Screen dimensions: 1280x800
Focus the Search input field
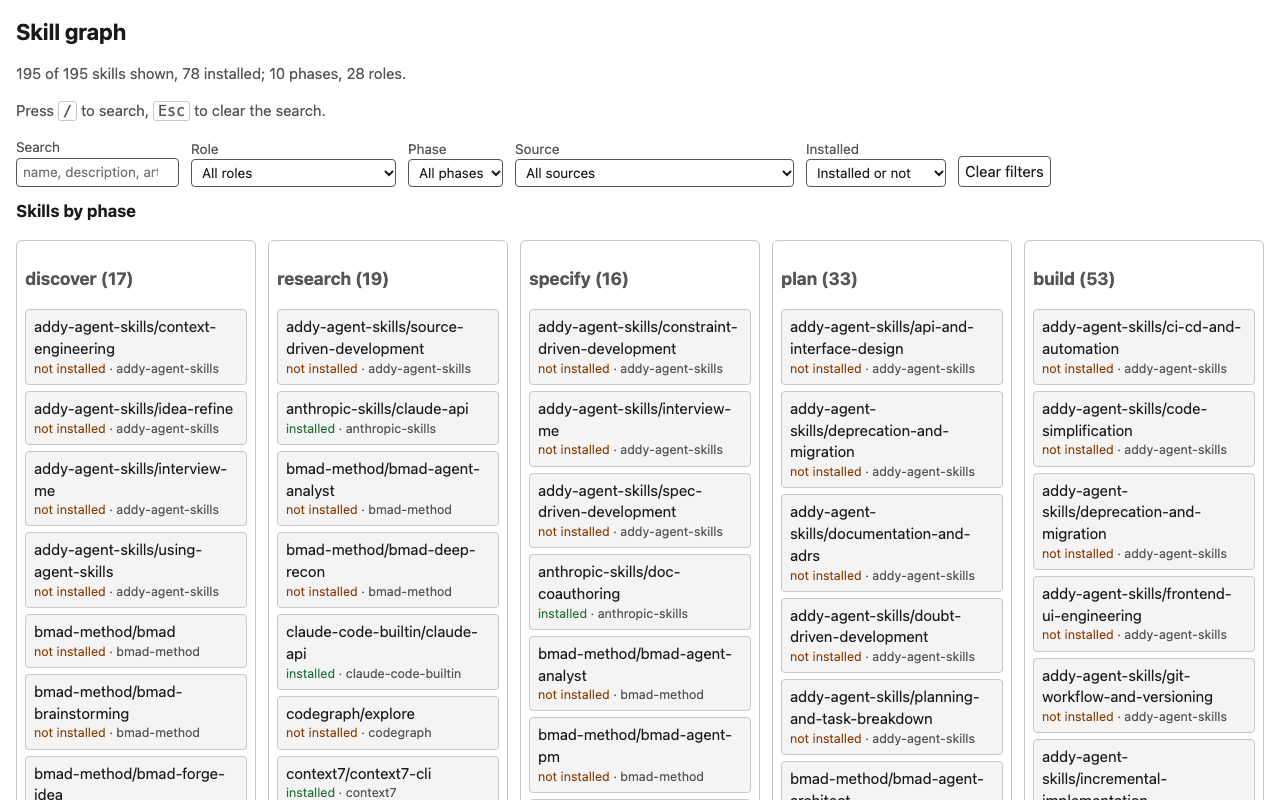coord(97,172)
